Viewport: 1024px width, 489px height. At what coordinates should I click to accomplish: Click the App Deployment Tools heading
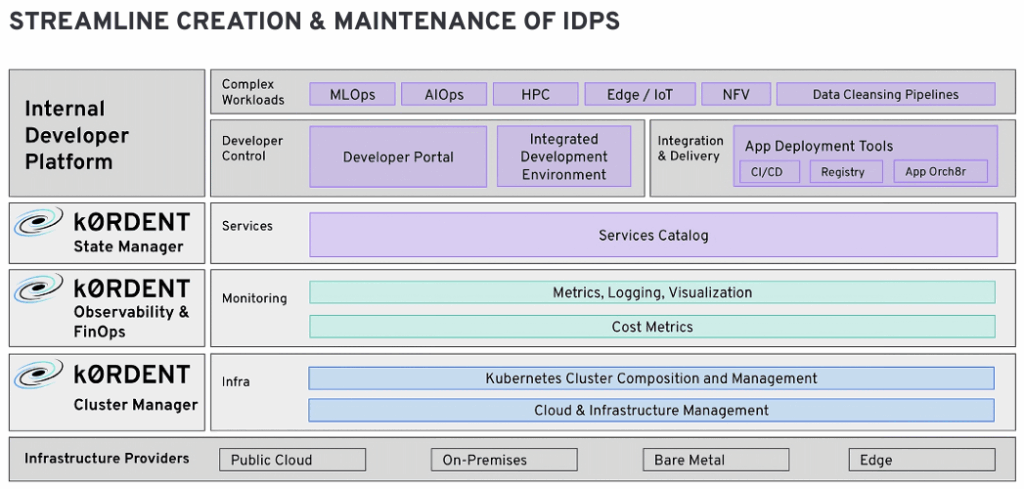click(819, 146)
